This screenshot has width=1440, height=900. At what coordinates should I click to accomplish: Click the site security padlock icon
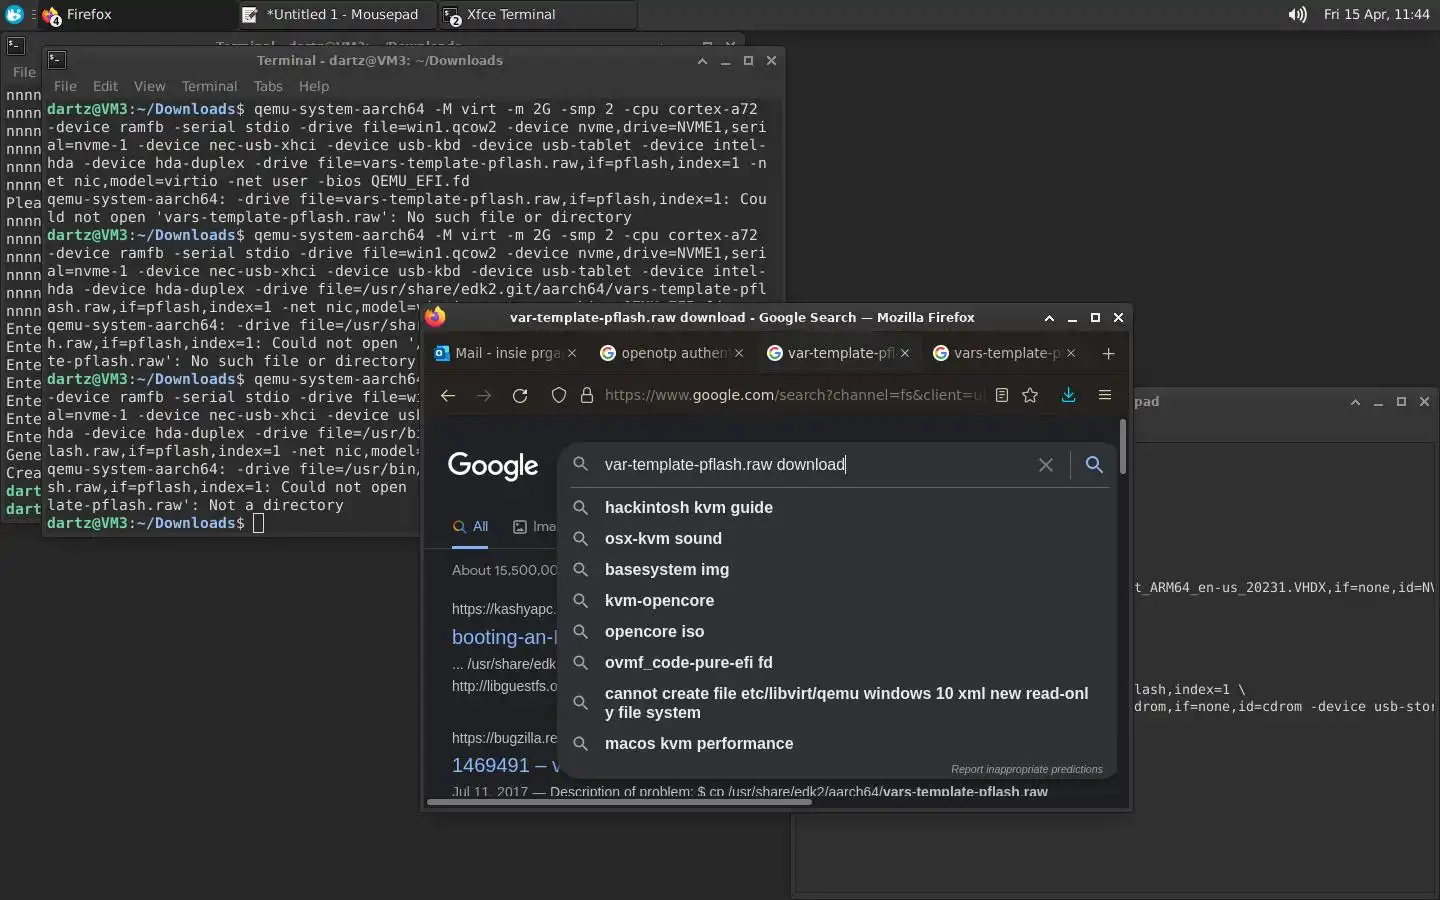(x=587, y=395)
